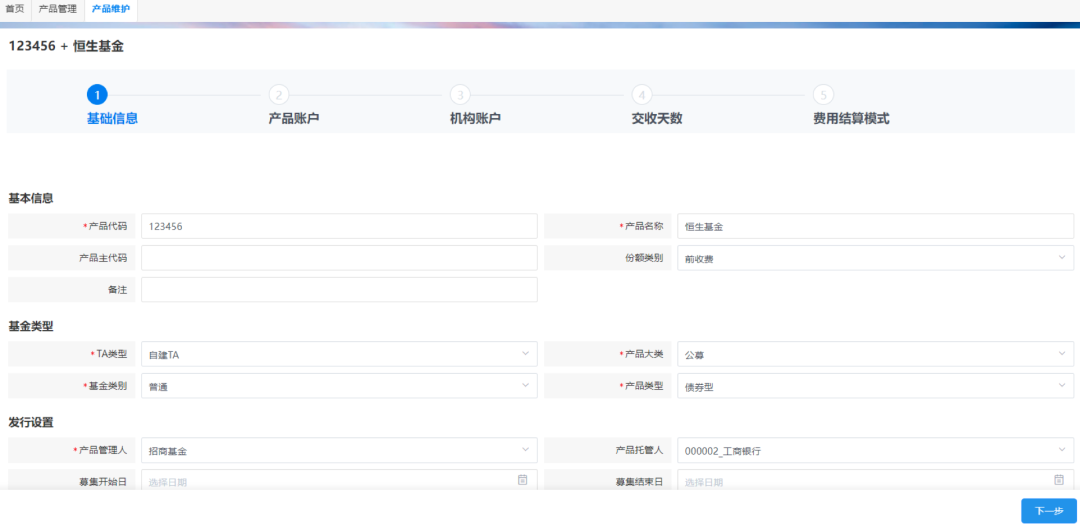Click step 1 circle 基础信息
1080x528 pixels.
pos(97,95)
